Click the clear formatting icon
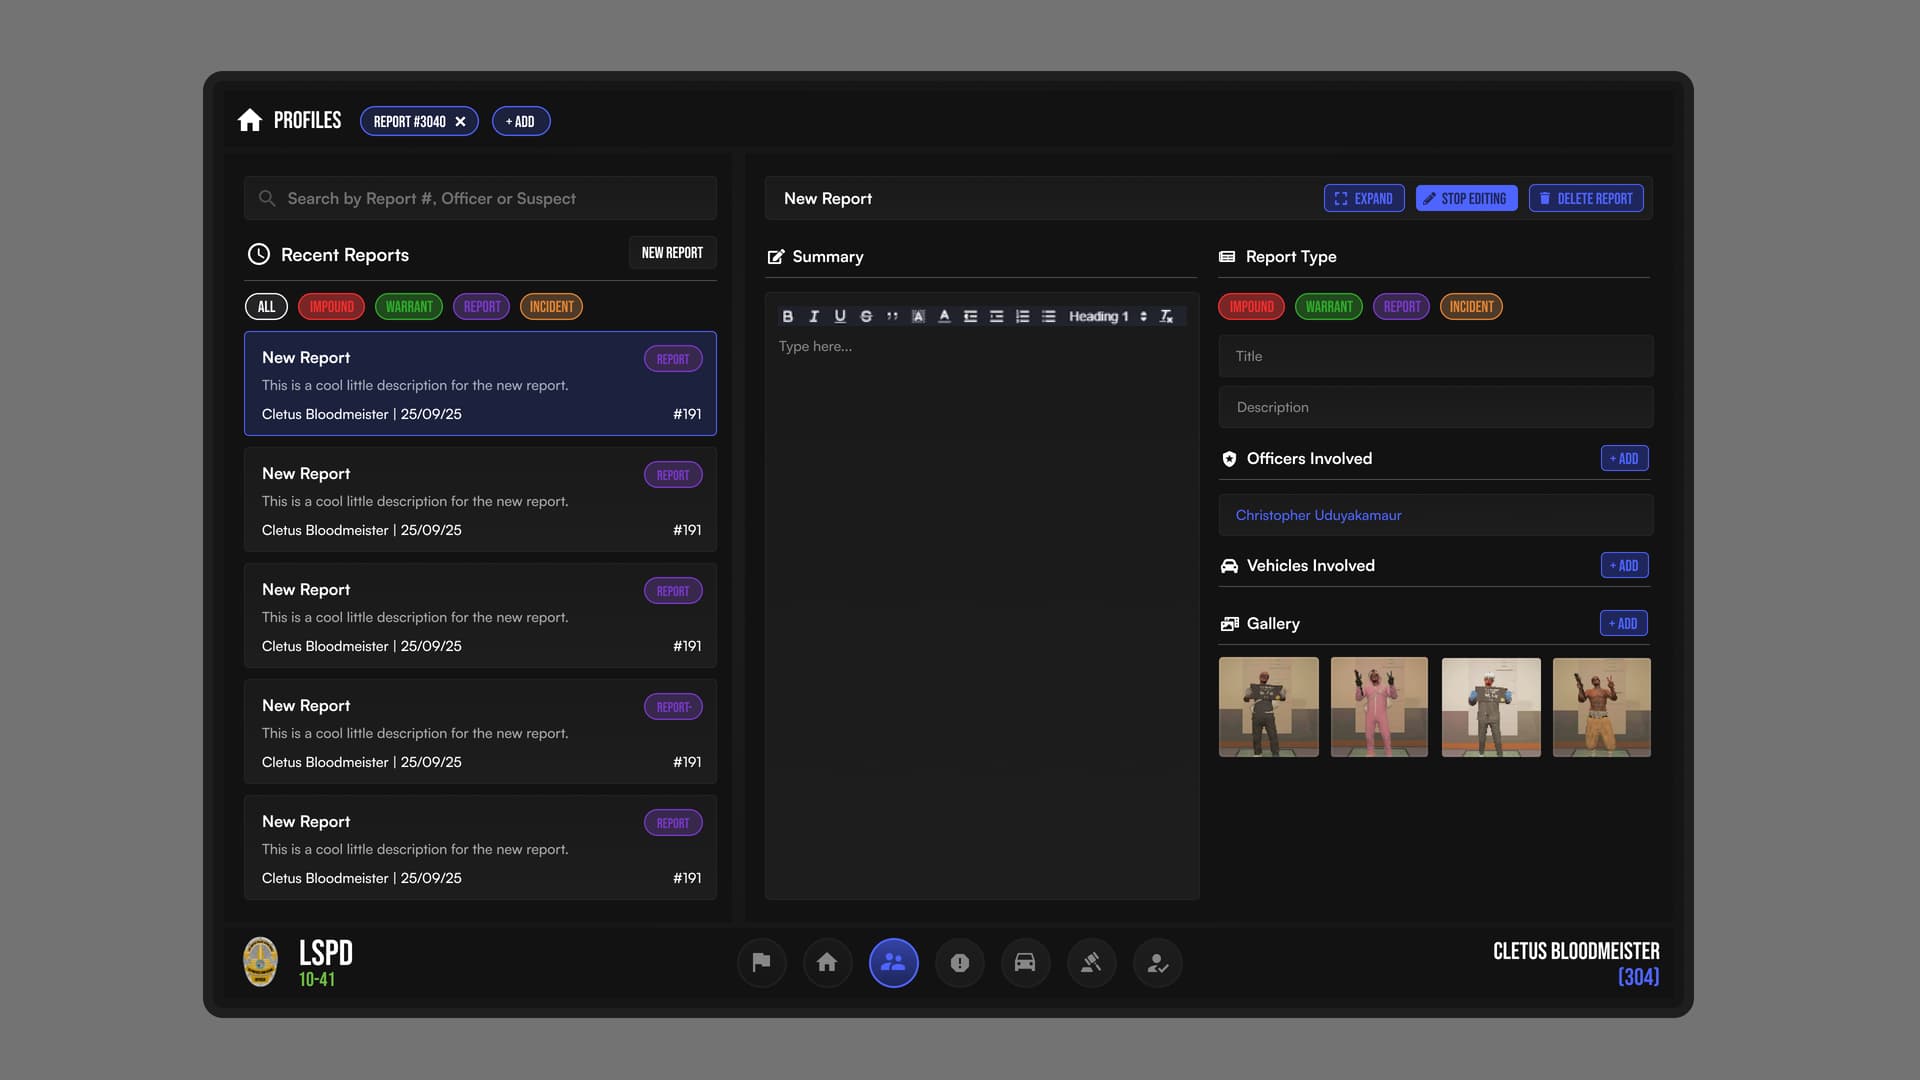Viewport: 1920px width, 1080px height. click(x=1166, y=316)
